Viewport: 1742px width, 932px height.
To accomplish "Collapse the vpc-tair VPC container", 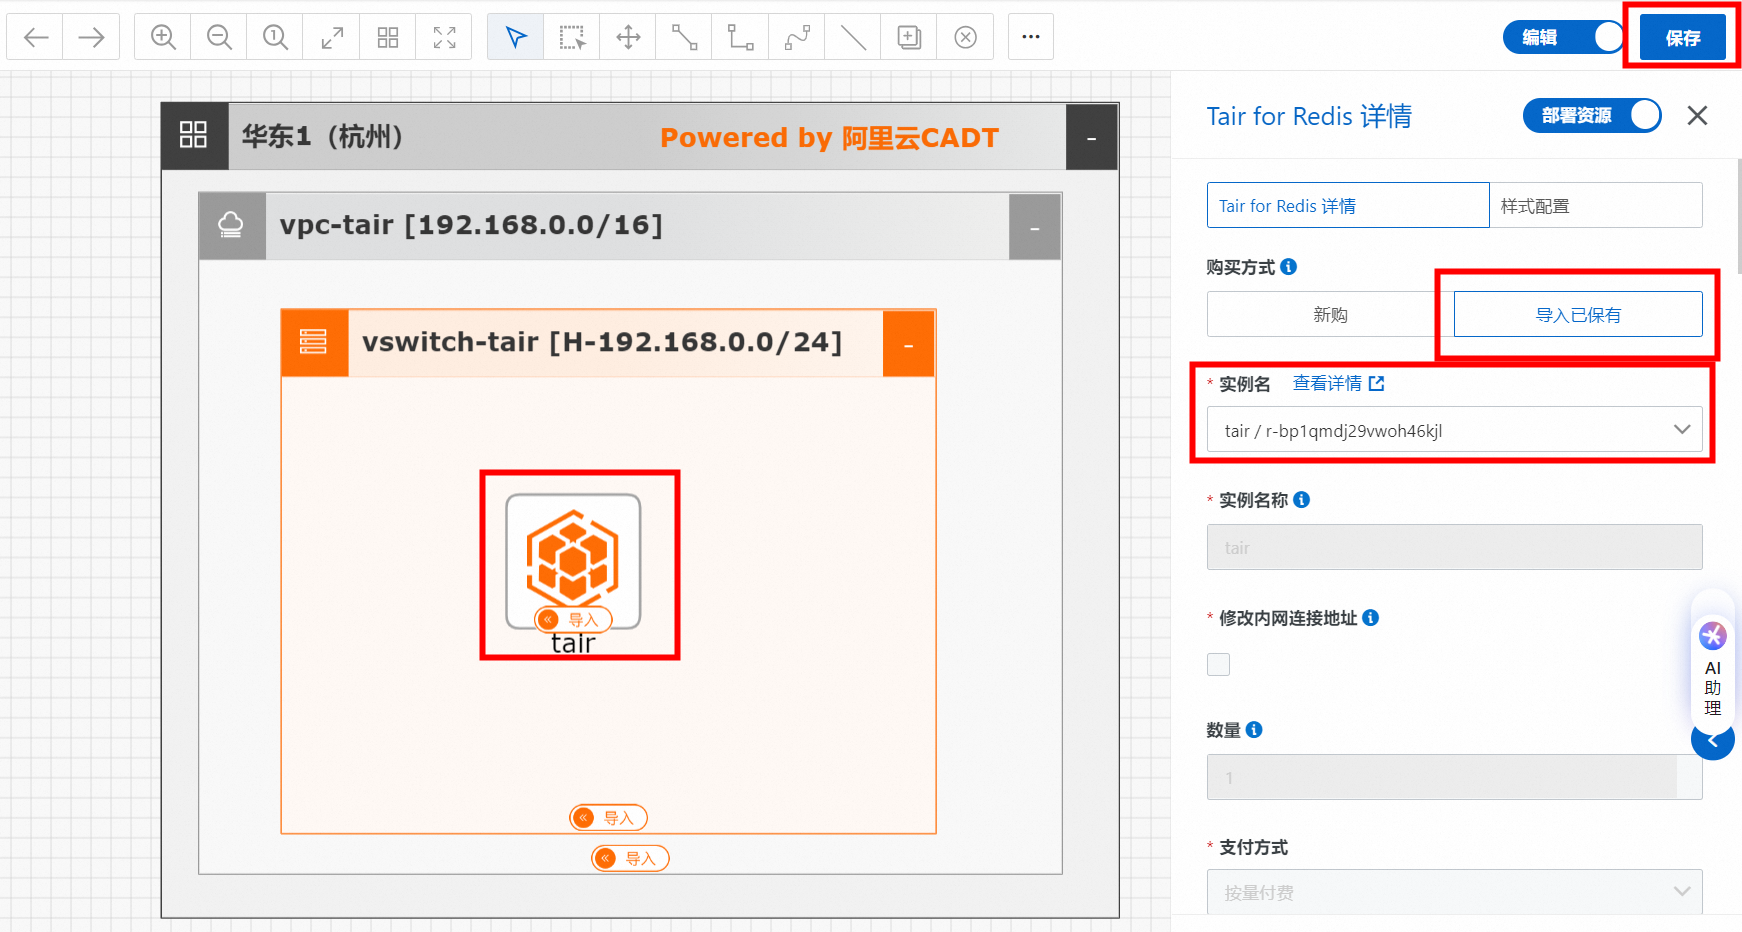I will pyautogui.click(x=1035, y=228).
